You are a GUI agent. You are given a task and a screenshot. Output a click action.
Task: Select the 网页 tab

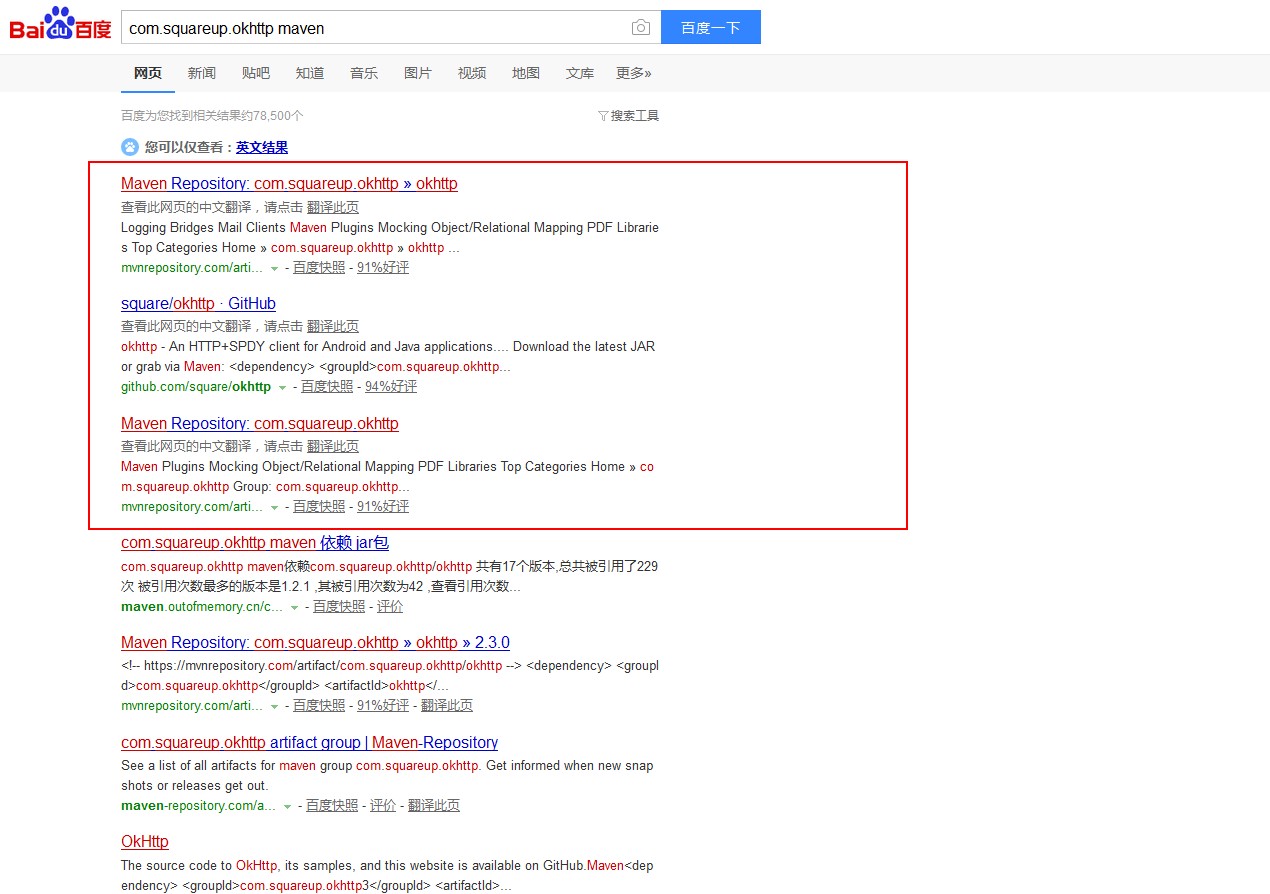click(148, 73)
